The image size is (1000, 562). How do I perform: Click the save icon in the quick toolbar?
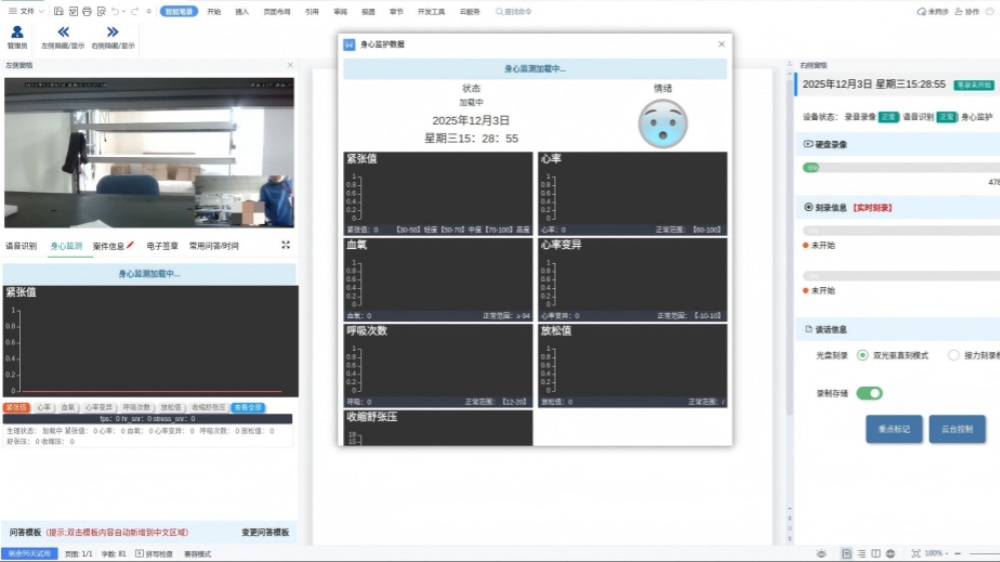(x=59, y=11)
